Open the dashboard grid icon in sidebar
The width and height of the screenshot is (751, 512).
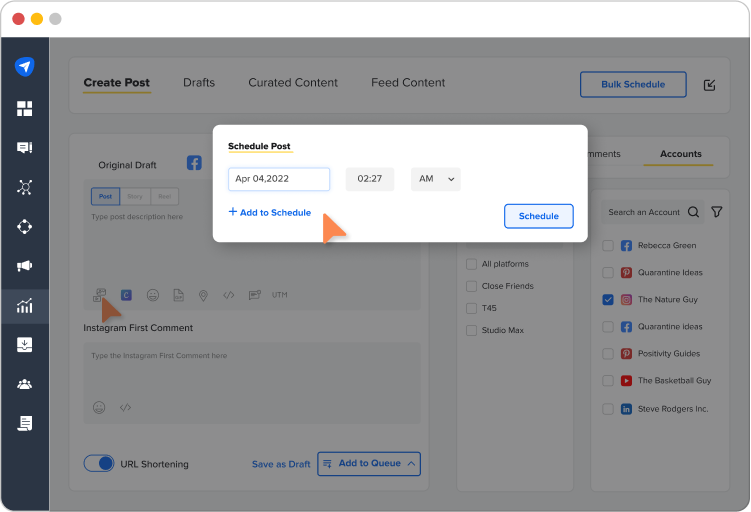click(x=25, y=109)
